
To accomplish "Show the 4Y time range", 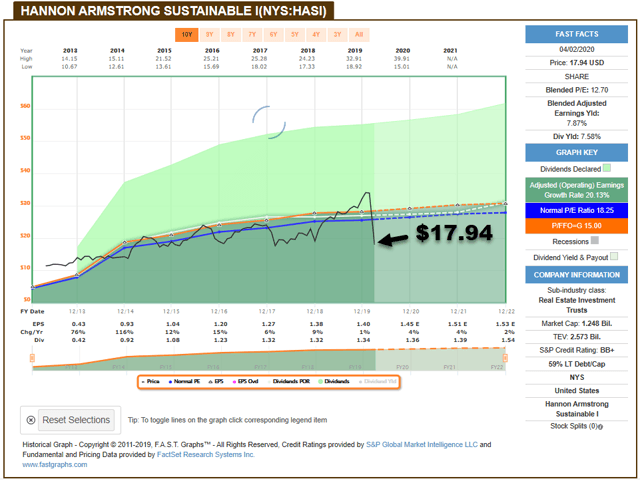I will (316, 35).
